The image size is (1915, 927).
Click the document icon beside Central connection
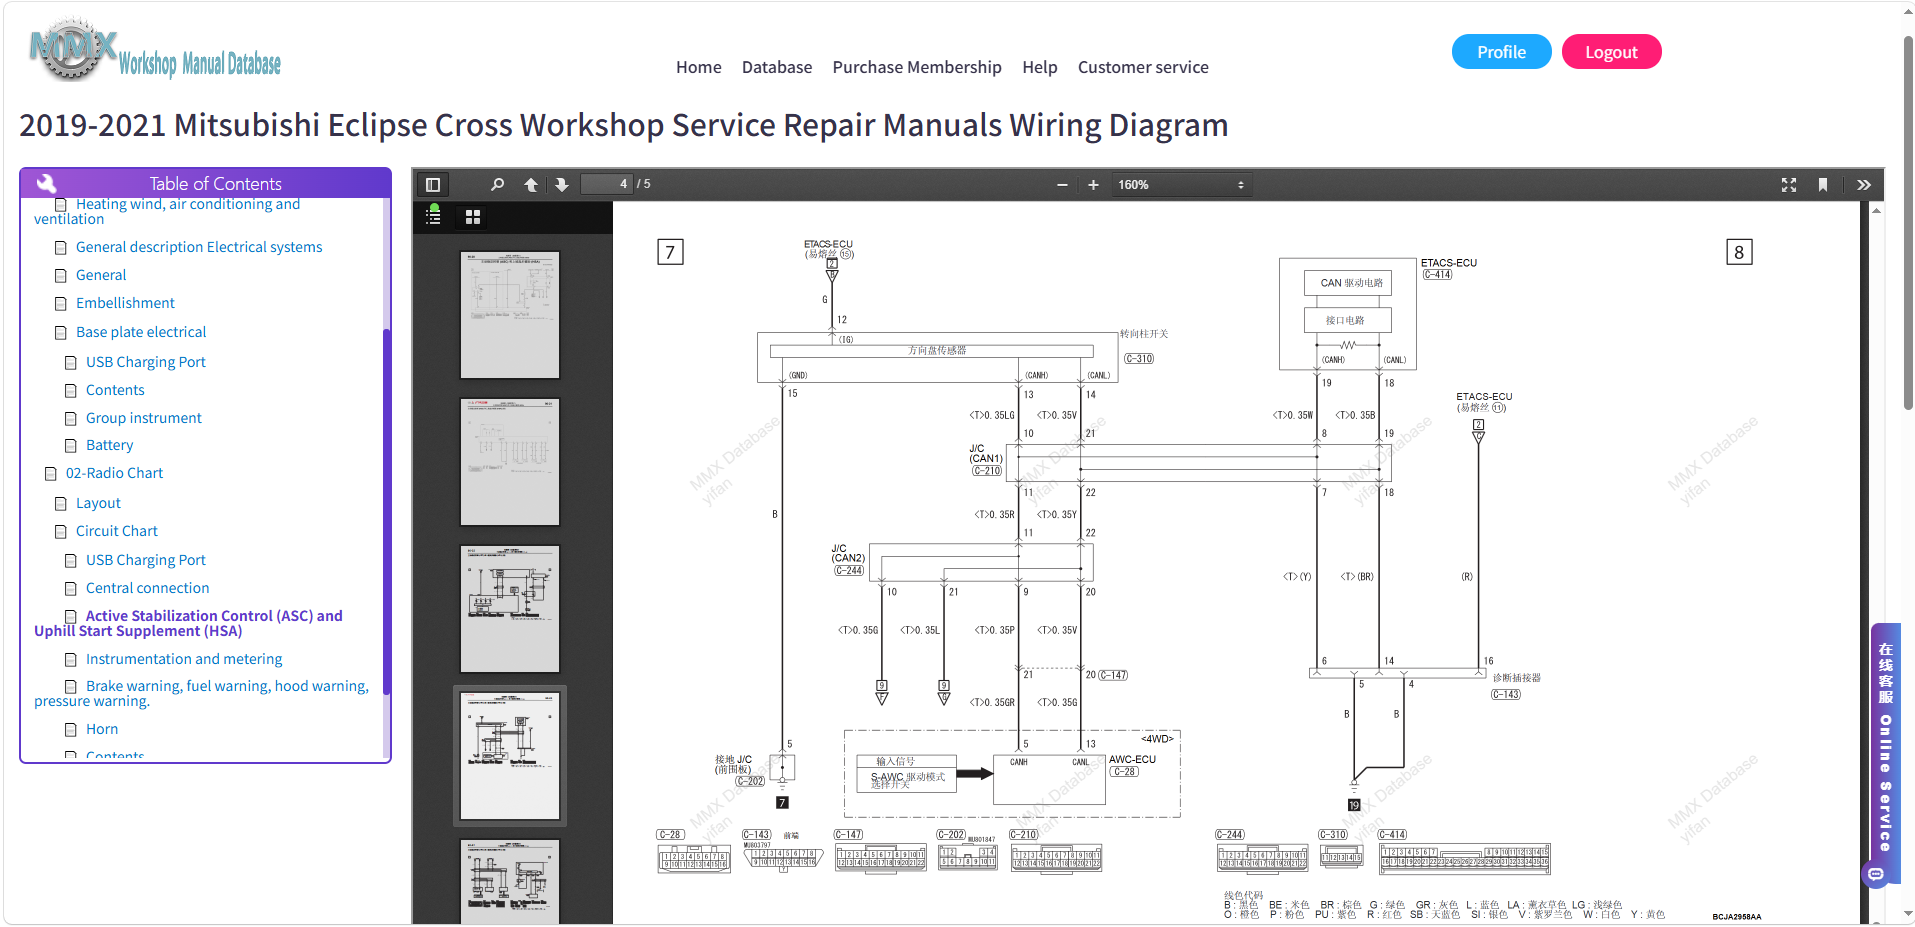(71, 589)
